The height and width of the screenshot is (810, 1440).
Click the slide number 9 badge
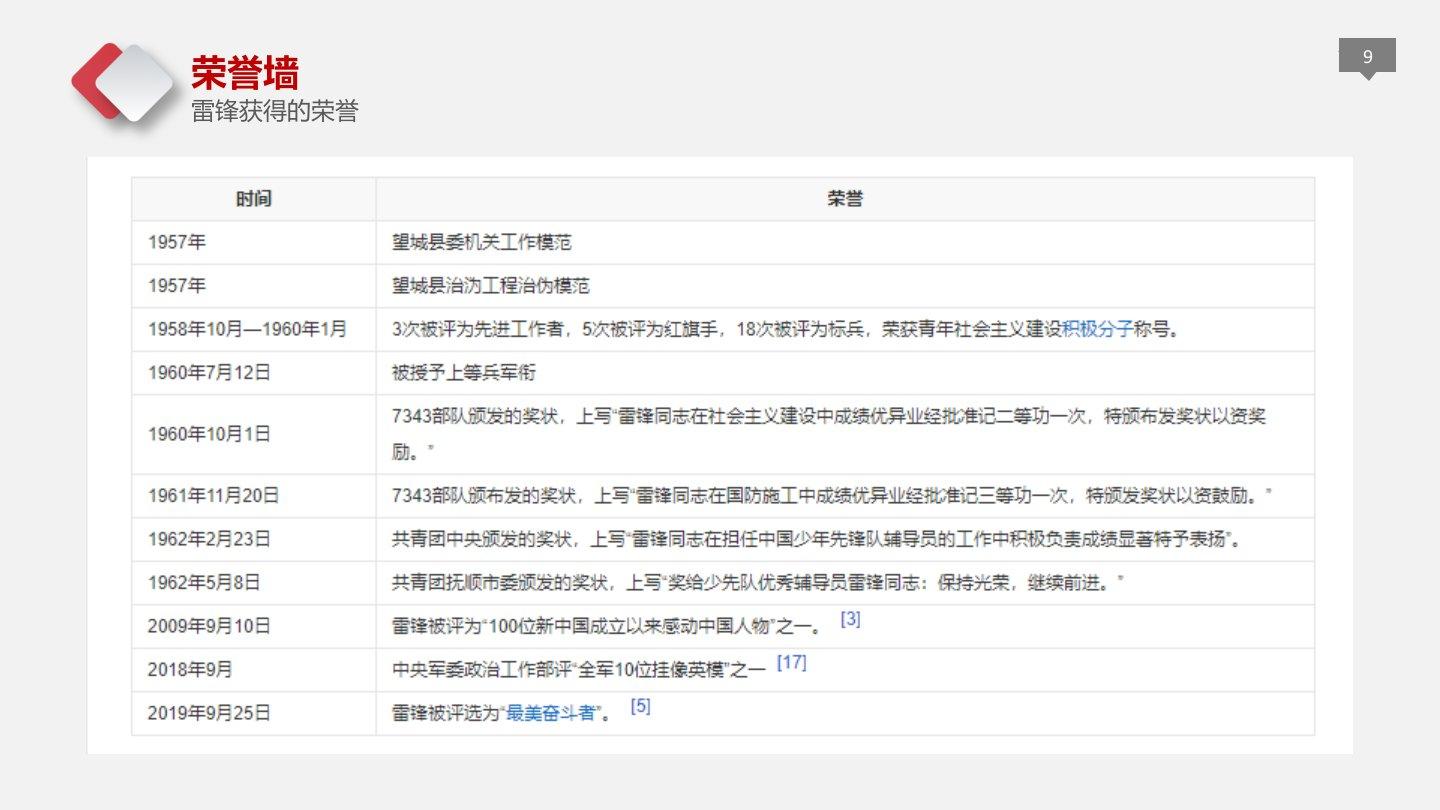(1367, 57)
